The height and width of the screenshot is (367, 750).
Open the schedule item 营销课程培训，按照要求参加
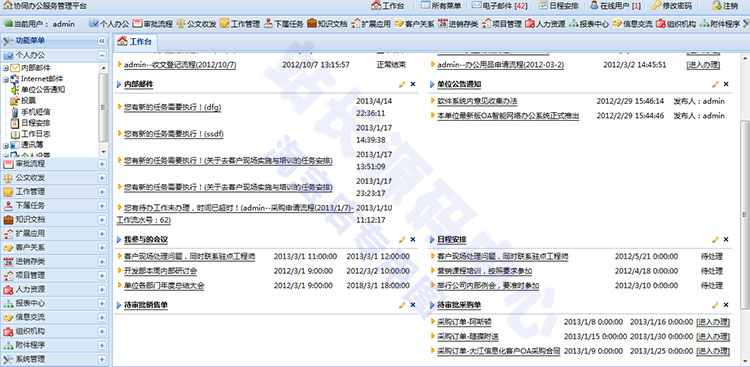click(x=485, y=271)
